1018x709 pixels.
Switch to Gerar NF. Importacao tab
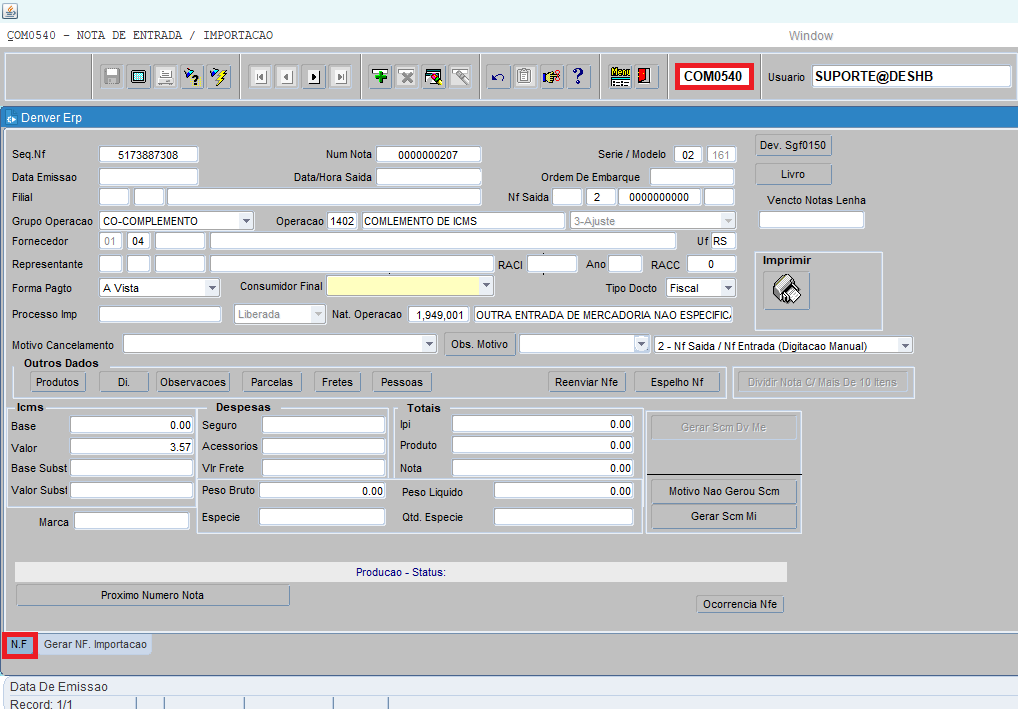[x=95, y=644]
